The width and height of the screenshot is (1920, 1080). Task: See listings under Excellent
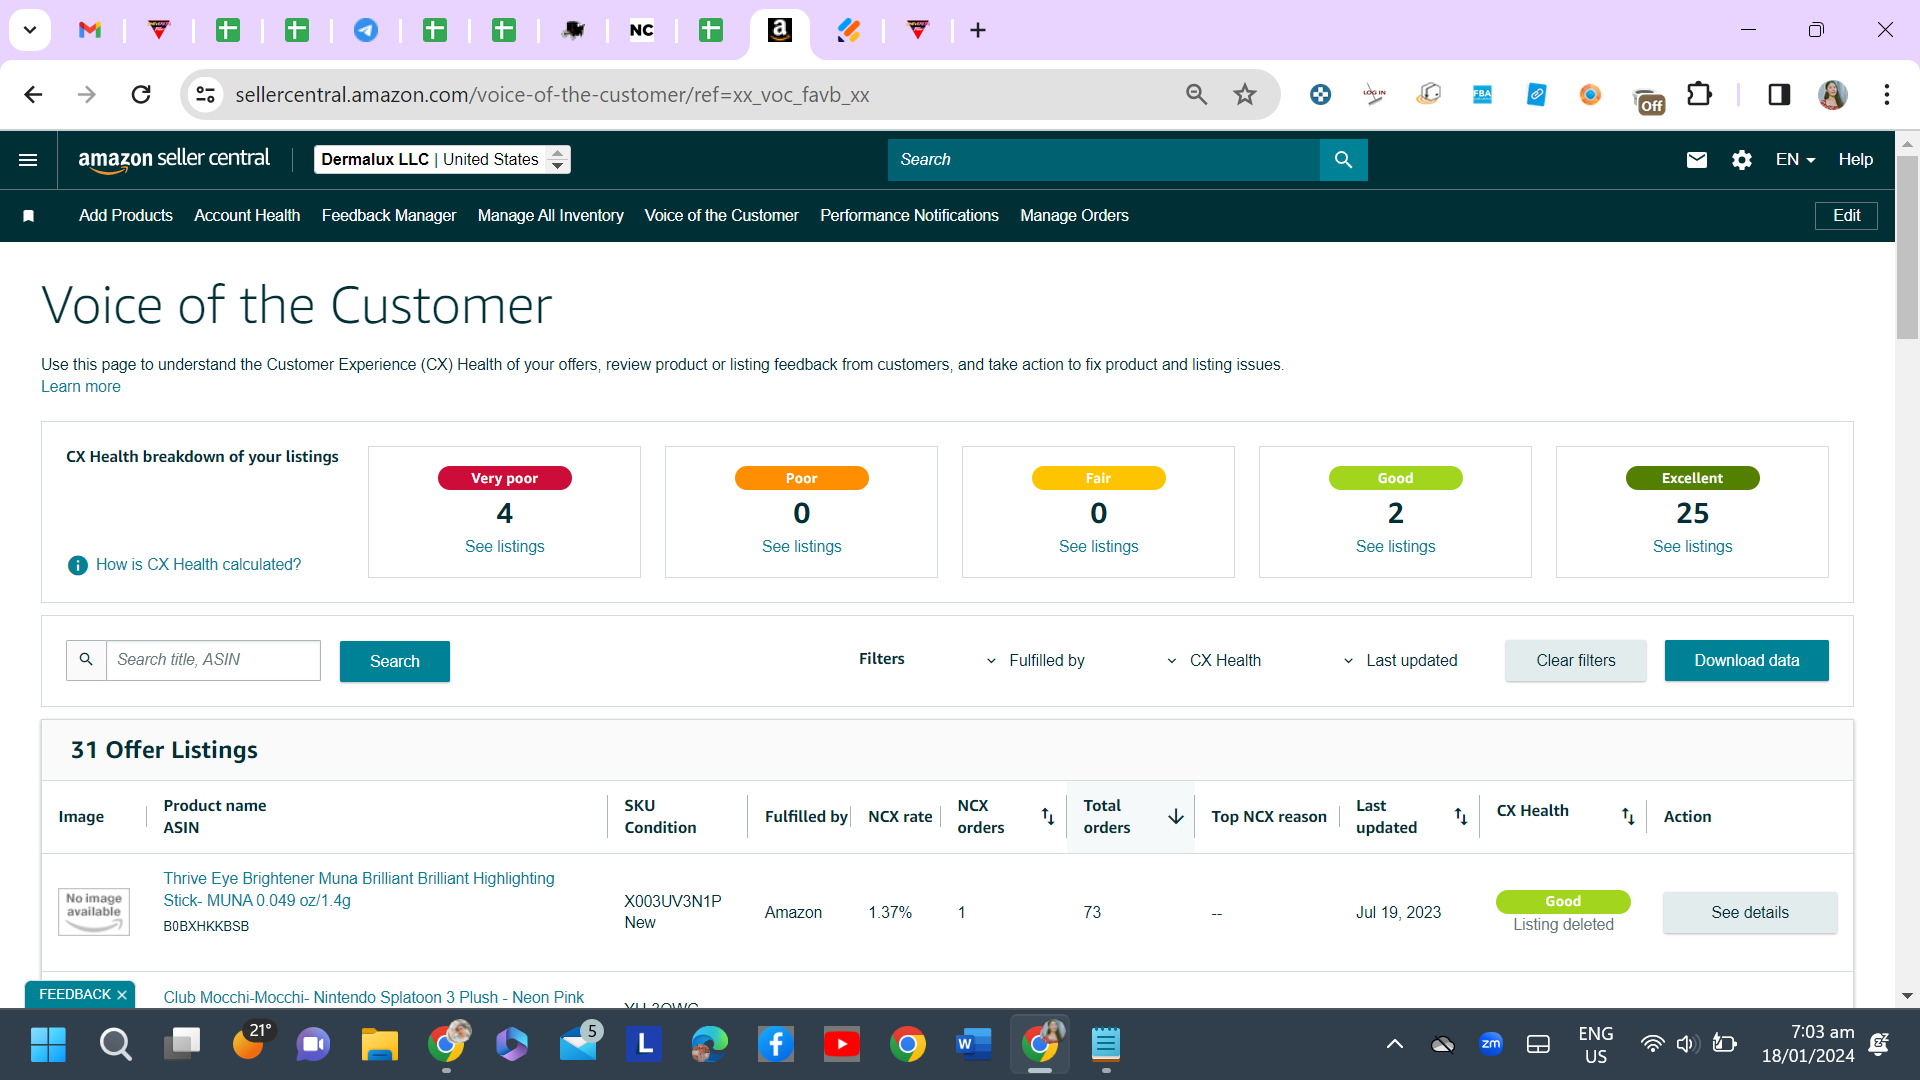[x=1693, y=547]
